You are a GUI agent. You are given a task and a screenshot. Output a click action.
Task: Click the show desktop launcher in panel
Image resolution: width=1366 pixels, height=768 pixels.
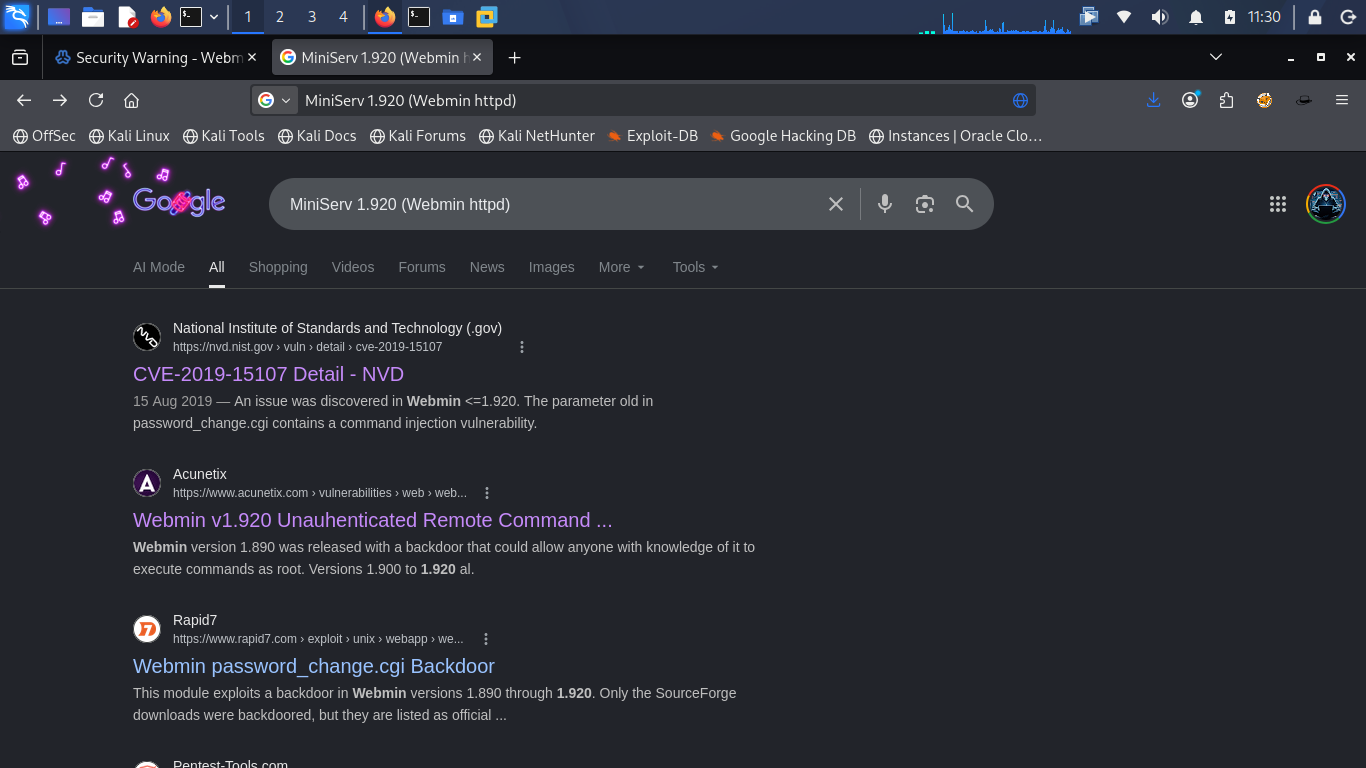(59, 16)
